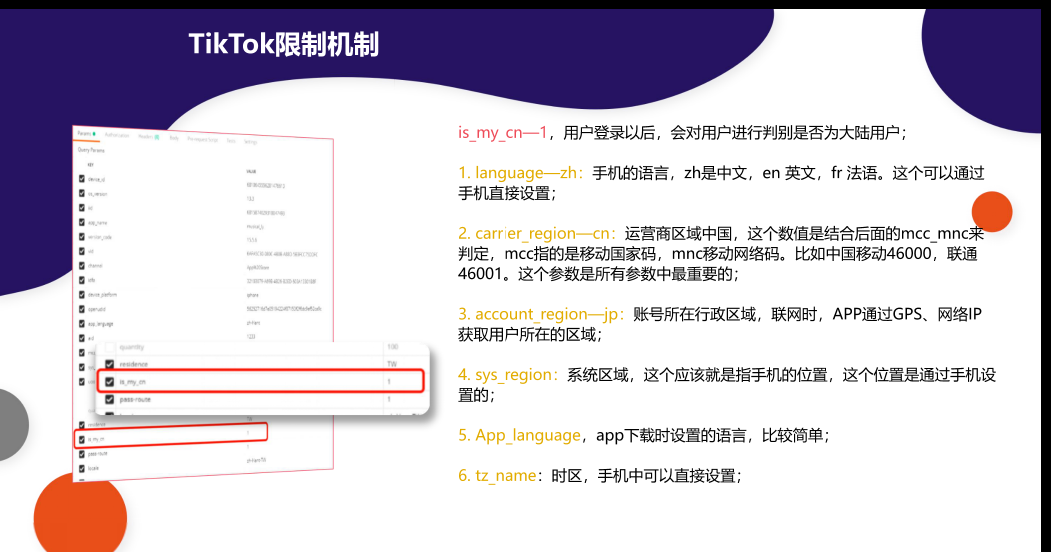The image size is (1051, 552).
Task: Select the 'iphone' value of device_platform
Action: coord(253,295)
